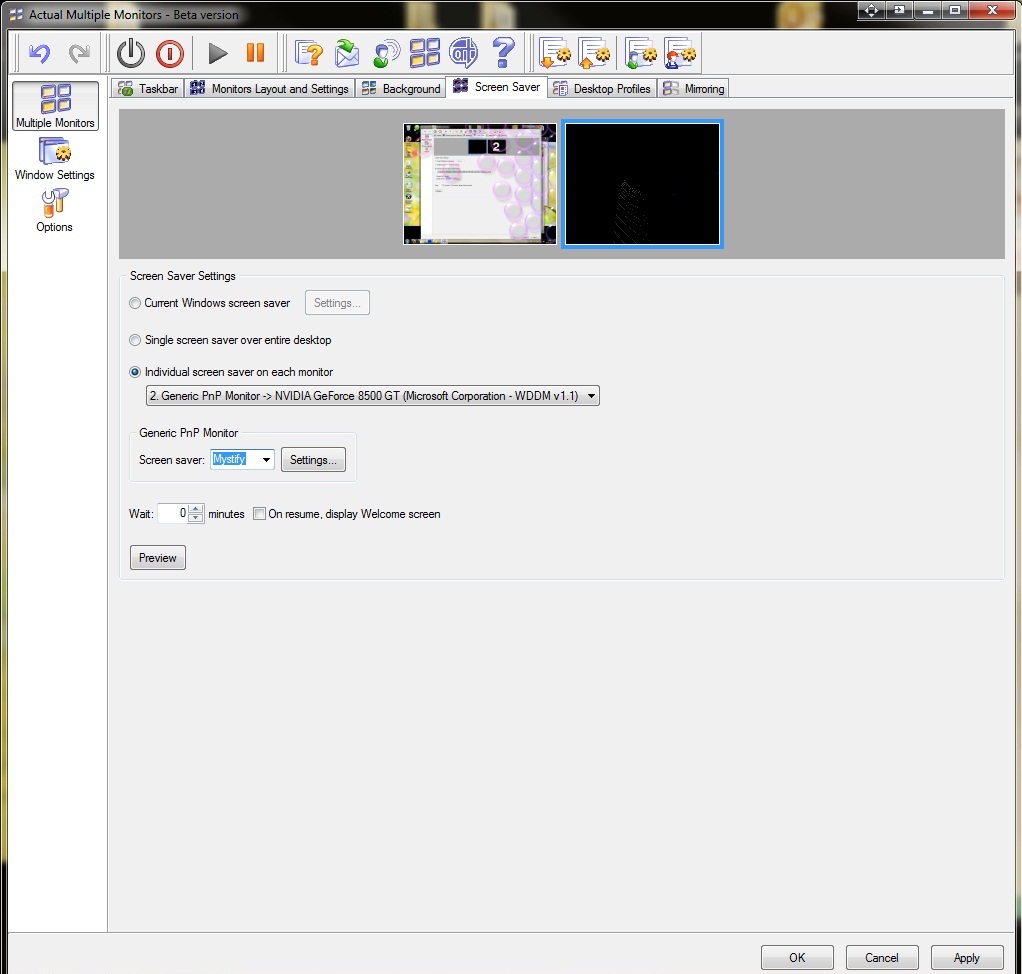Click the envelope with green arrow icon
Viewport: 1022px width, 974px height.
[347, 53]
